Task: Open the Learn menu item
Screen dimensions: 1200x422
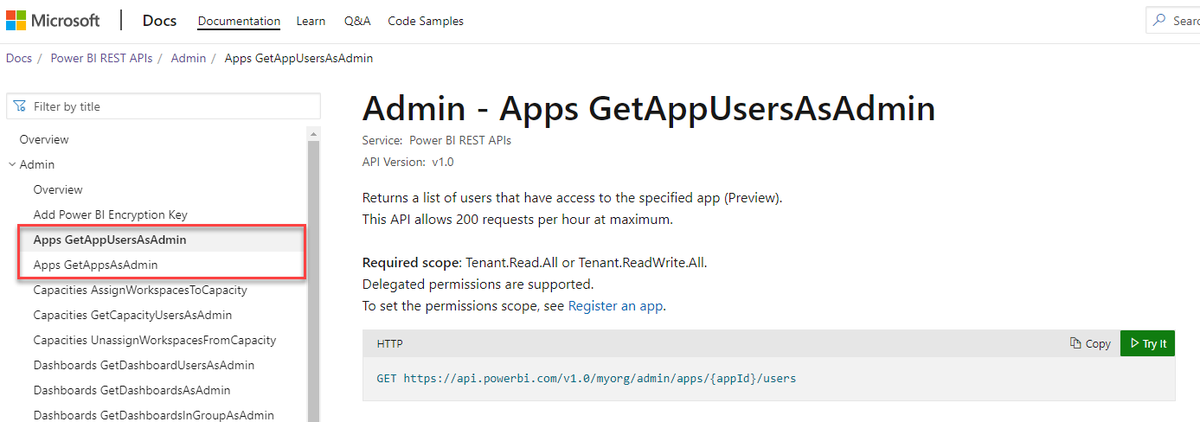Action: click(311, 21)
